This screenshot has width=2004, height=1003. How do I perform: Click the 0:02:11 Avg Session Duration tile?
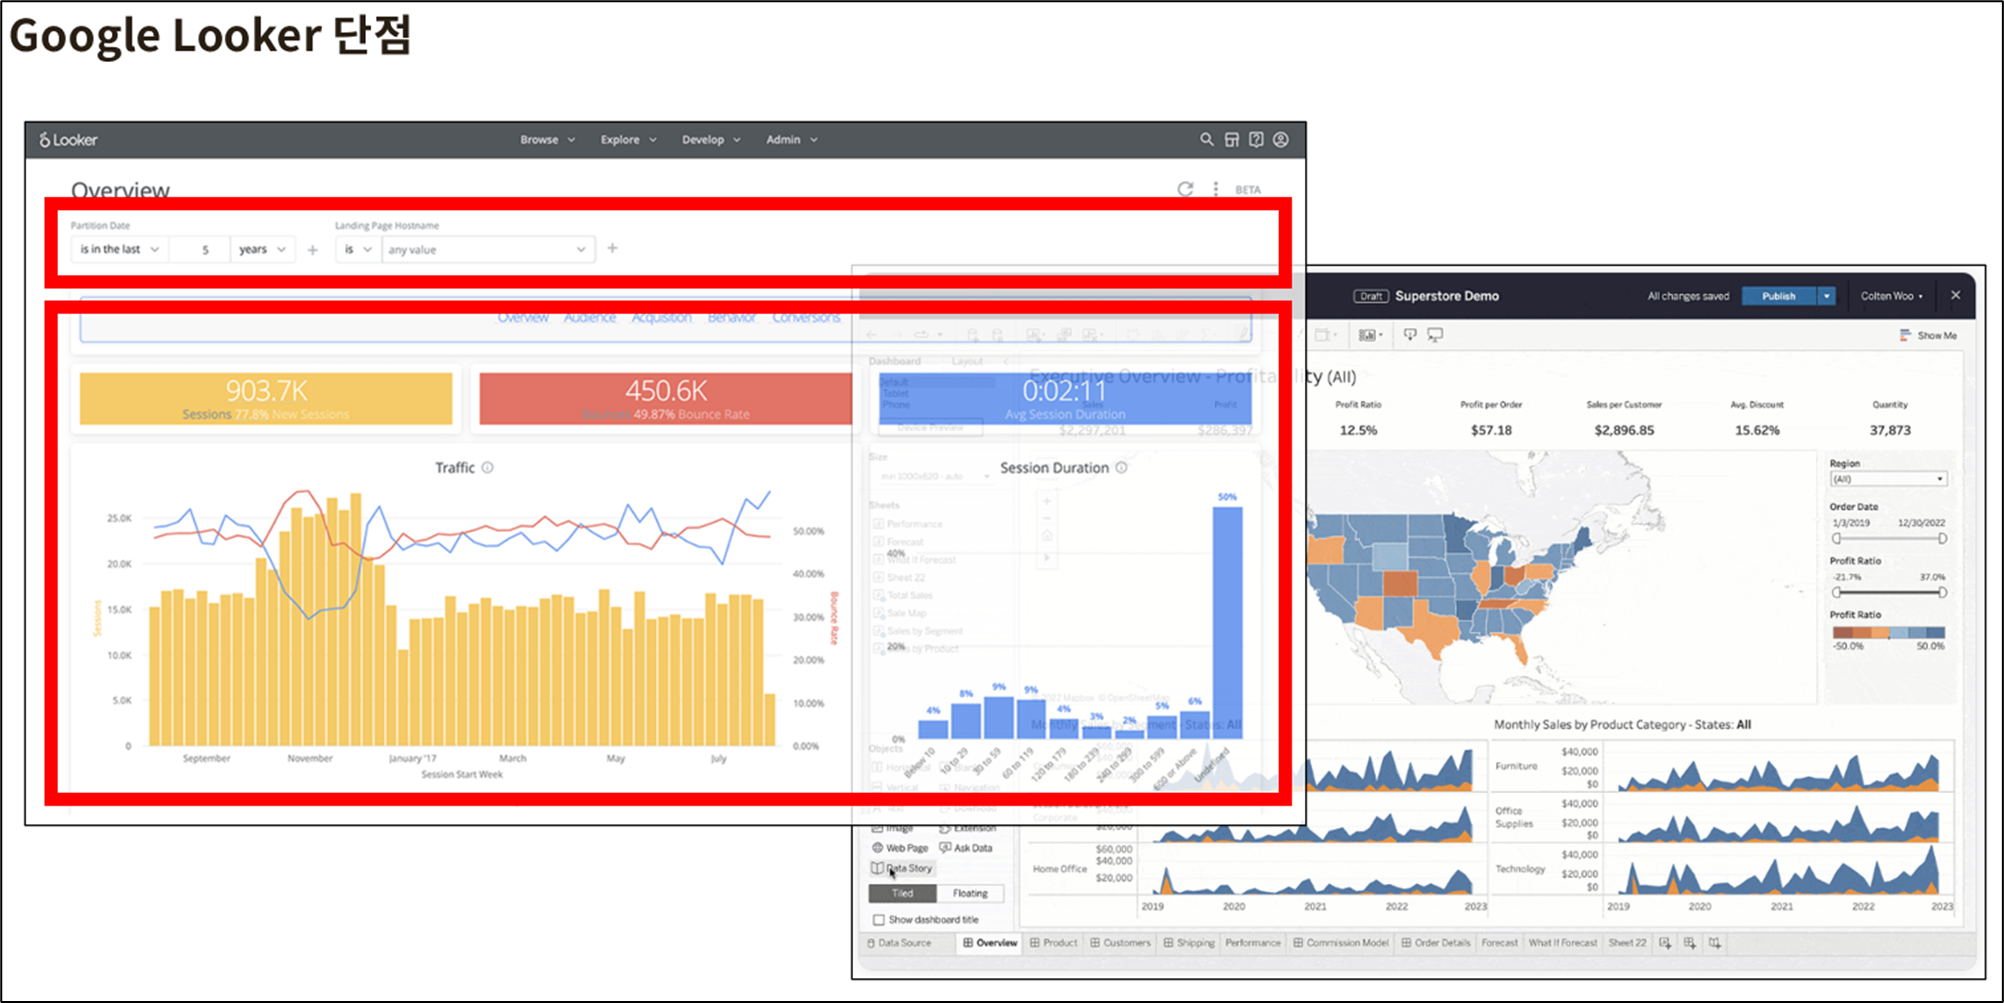[1065, 398]
